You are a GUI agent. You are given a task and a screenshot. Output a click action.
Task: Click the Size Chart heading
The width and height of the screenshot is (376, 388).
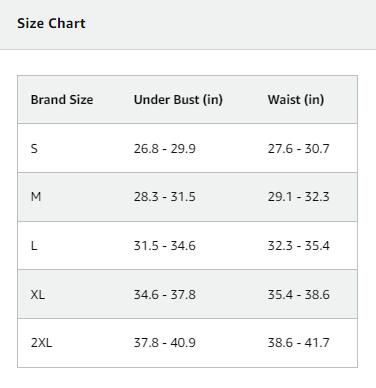[x=51, y=23]
